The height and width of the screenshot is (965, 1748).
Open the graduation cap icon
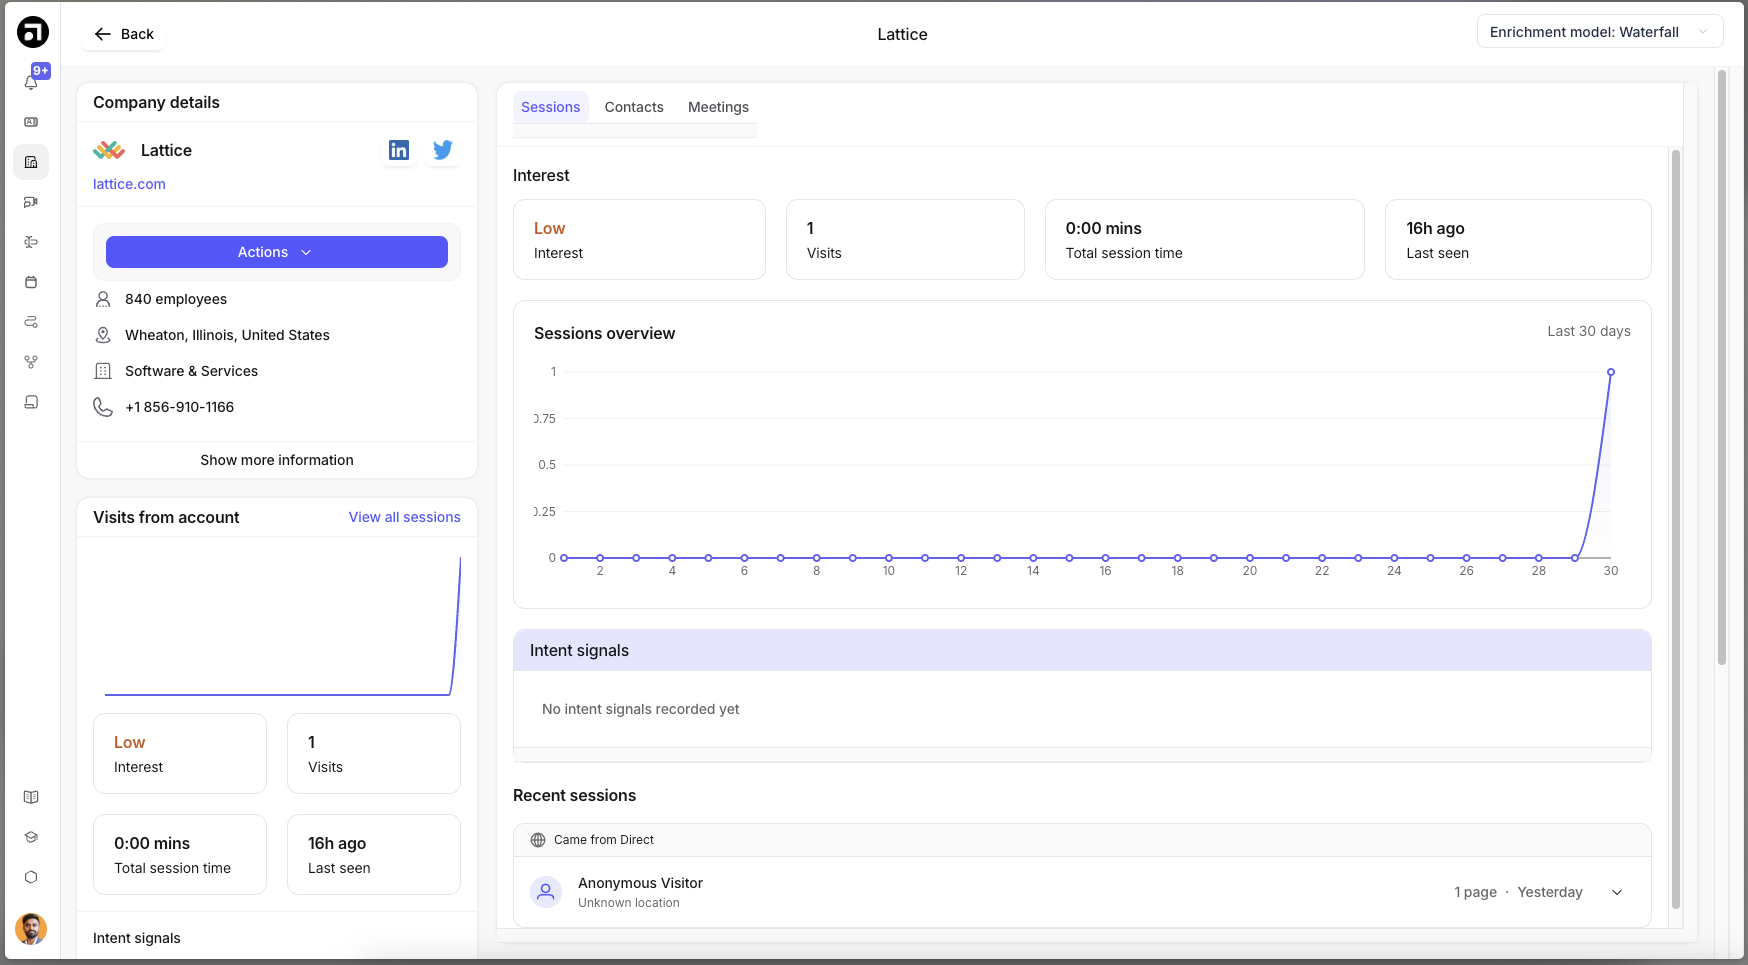click(31, 837)
